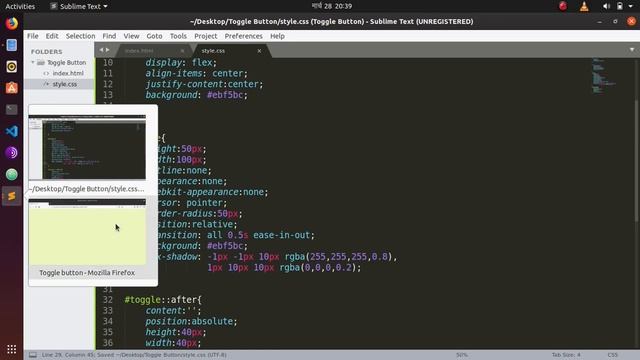Open the Terminal dock icon
The width and height of the screenshot is (640, 360).
click(11, 109)
